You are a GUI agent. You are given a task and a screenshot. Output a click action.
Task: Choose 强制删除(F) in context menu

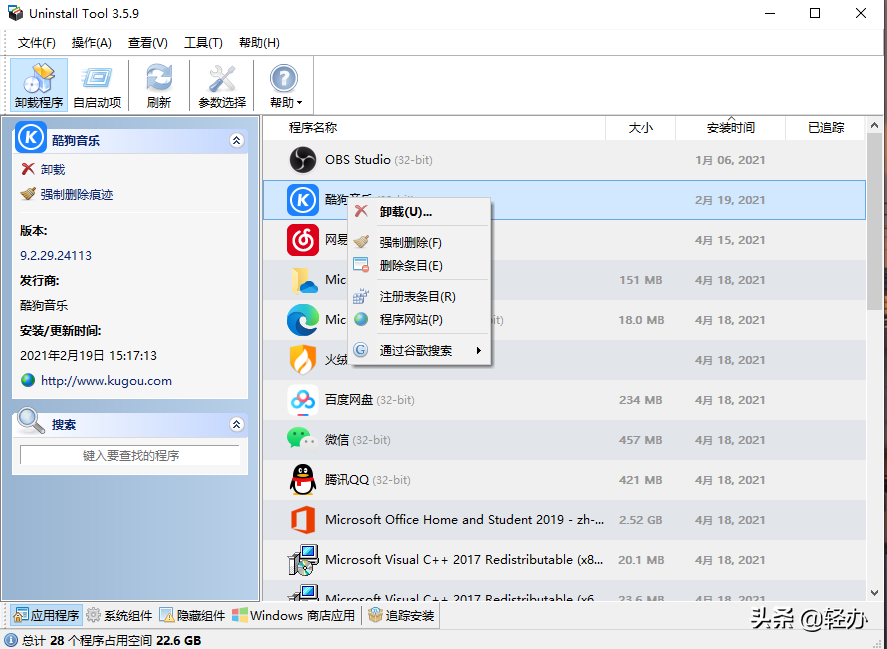pos(419,242)
